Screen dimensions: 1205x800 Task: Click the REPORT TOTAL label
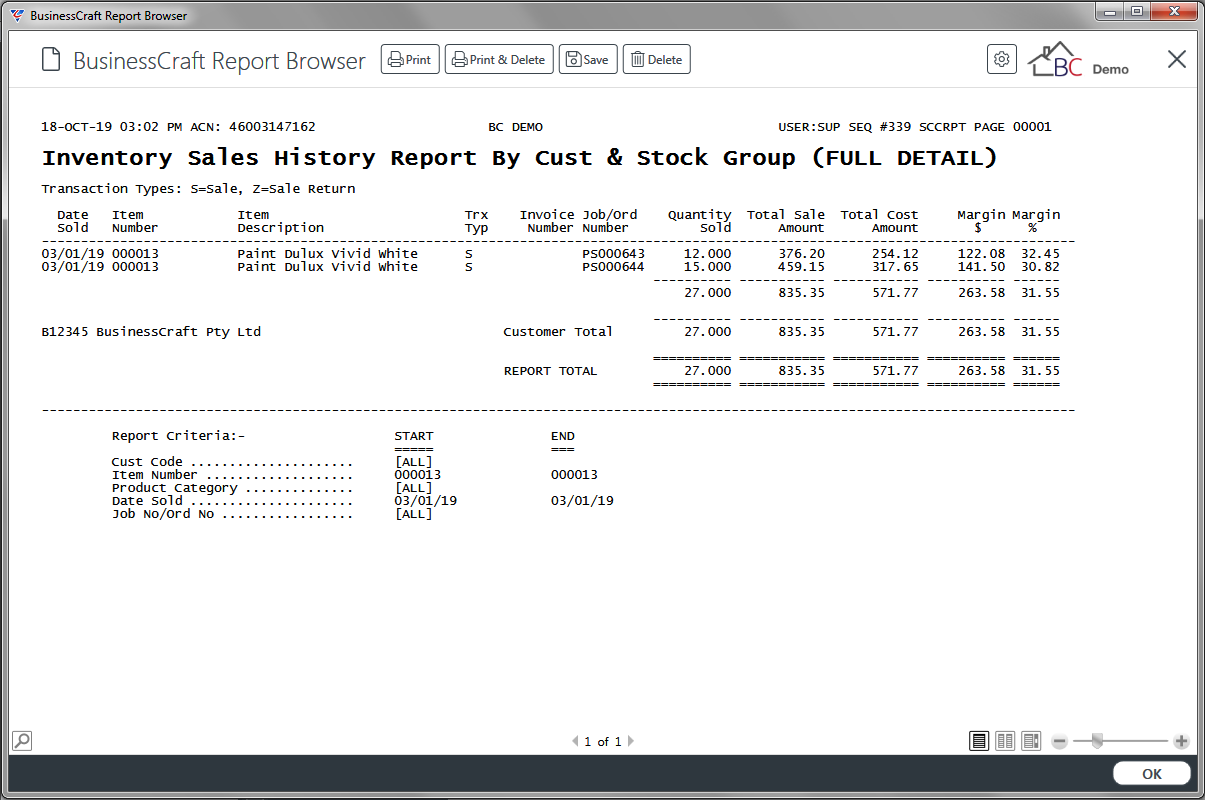(550, 371)
